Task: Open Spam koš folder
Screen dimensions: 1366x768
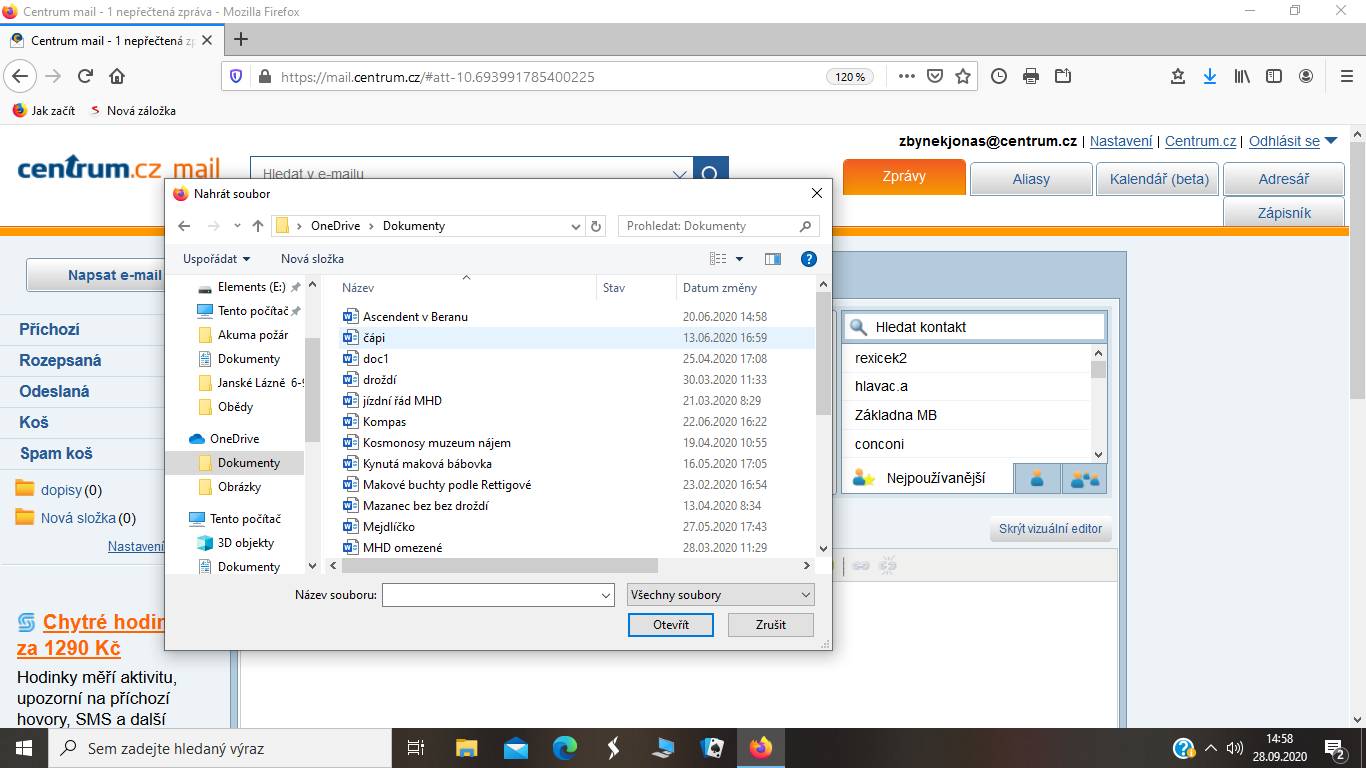Action: pos(56,453)
